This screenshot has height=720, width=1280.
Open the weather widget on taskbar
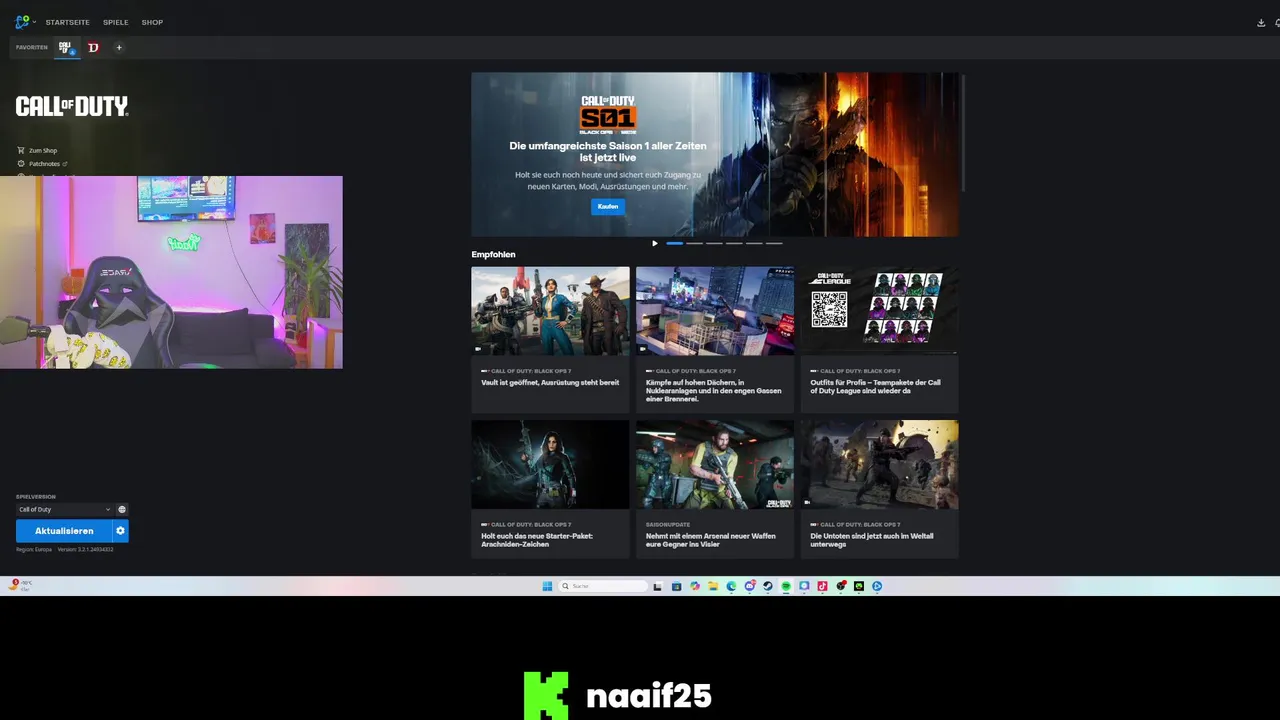(20, 585)
